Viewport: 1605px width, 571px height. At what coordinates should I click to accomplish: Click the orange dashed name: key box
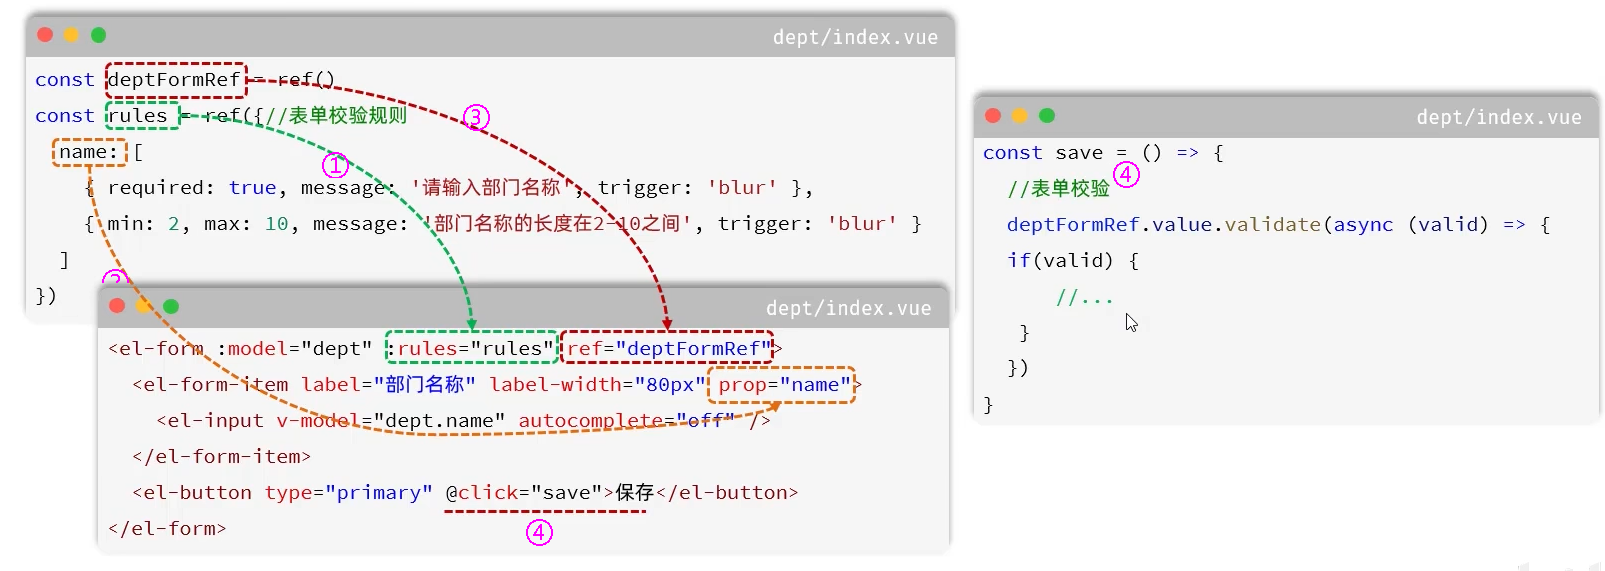coord(89,152)
